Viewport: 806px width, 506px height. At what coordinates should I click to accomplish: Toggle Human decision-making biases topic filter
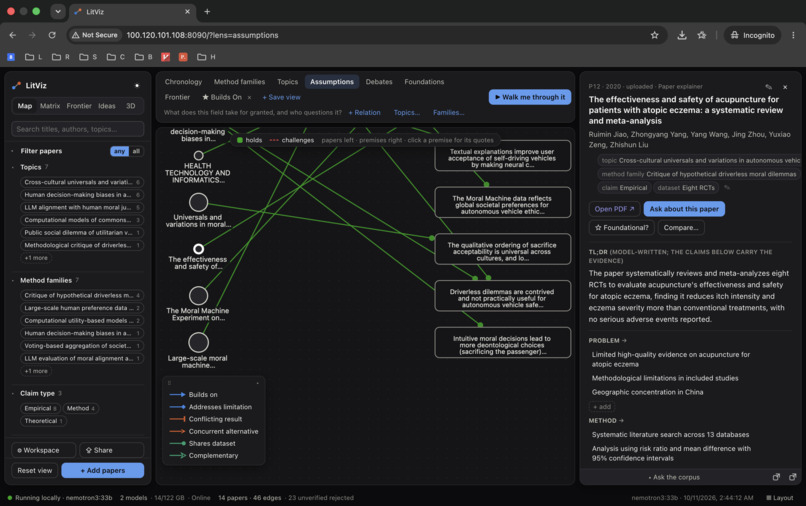pyautogui.click(x=82, y=195)
